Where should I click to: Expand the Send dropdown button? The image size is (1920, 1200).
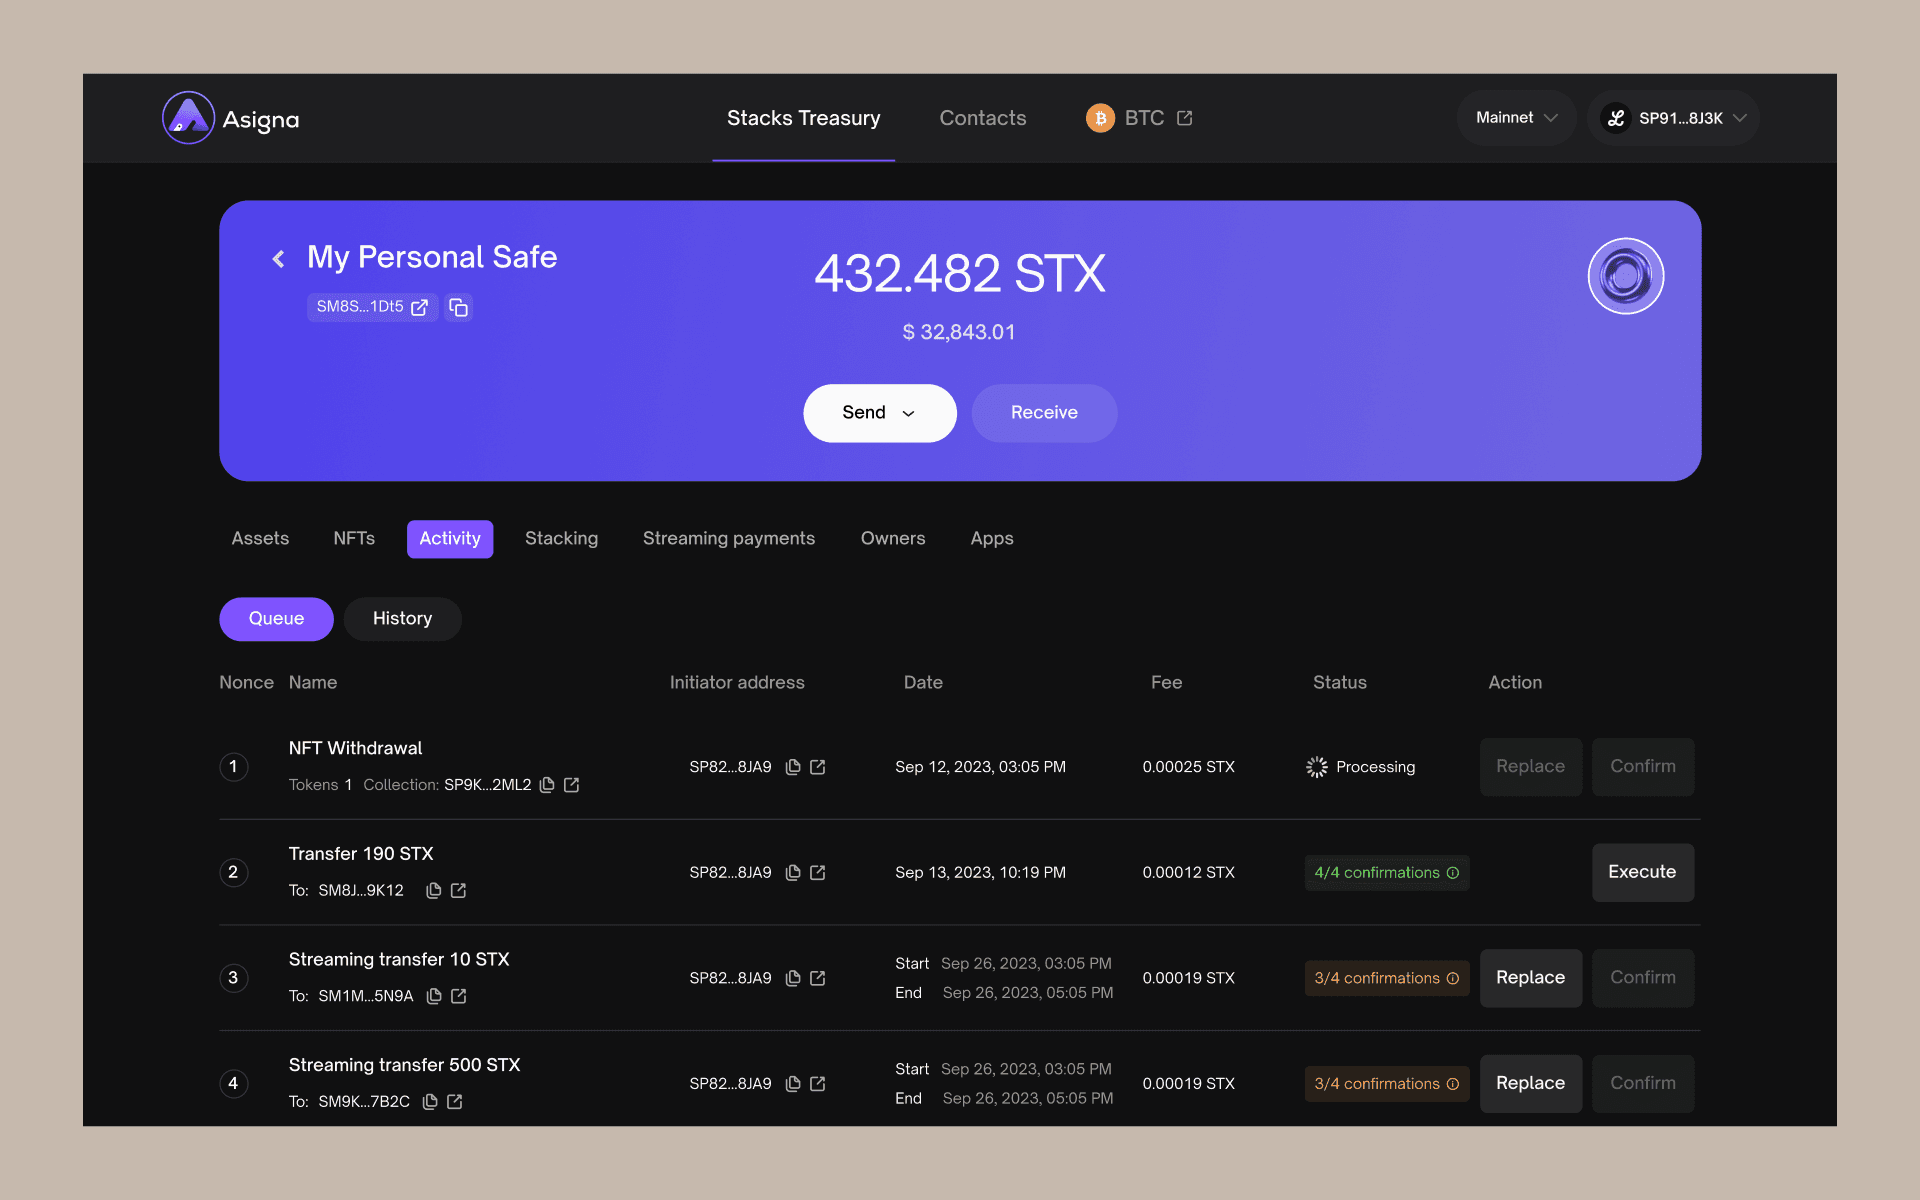[879, 413]
